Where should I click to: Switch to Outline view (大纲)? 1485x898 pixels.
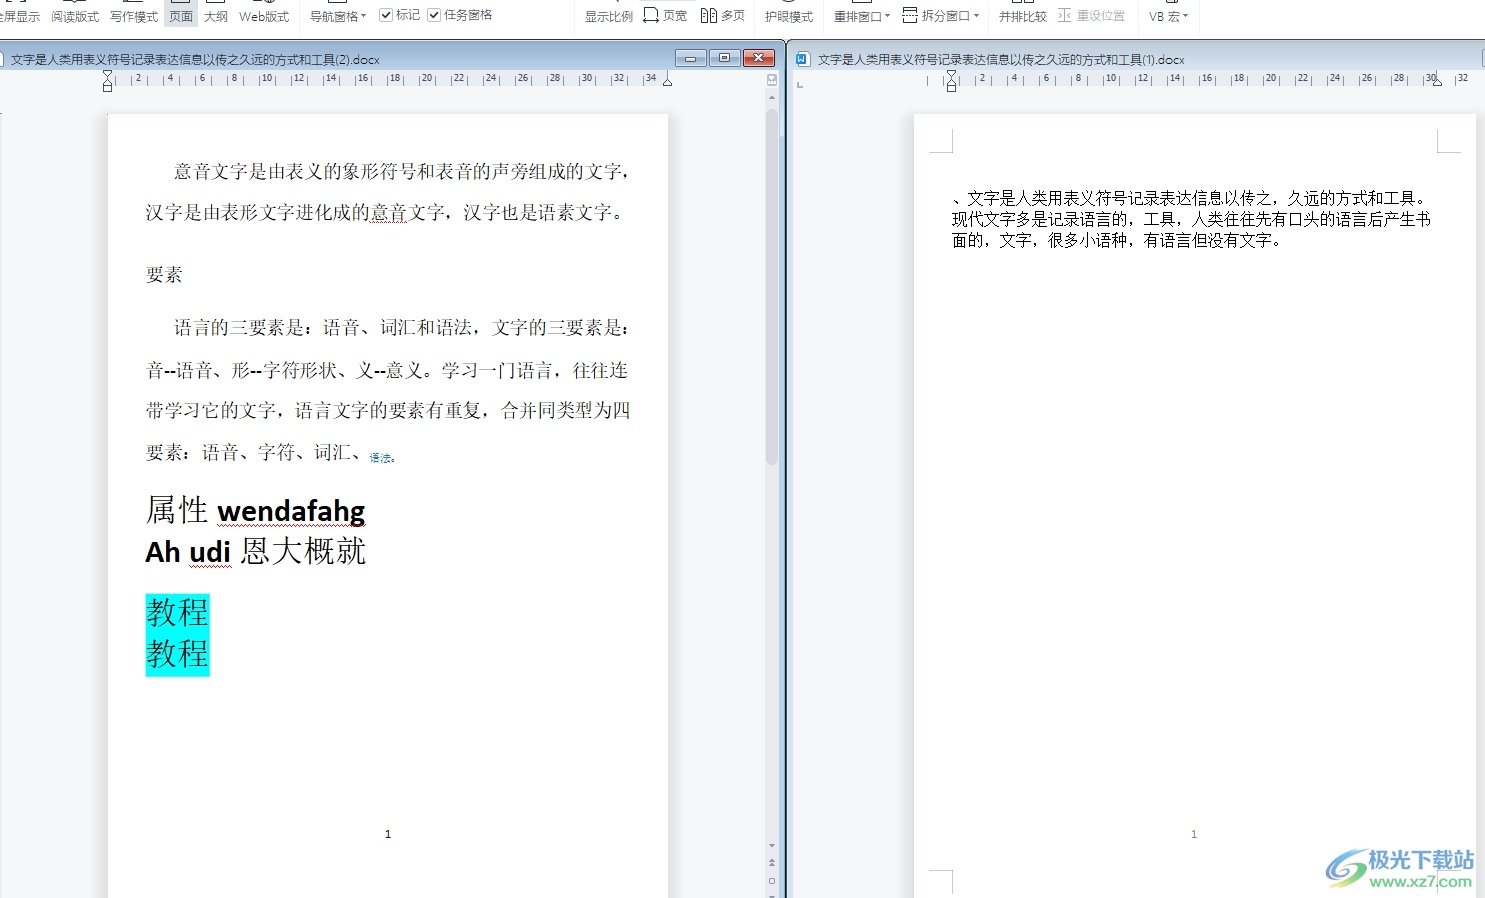tap(216, 16)
